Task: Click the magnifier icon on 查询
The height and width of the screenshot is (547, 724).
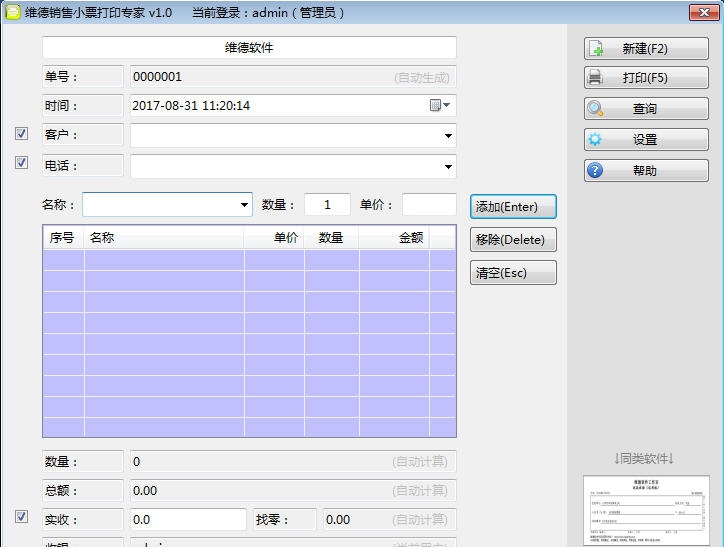Action: coord(596,109)
